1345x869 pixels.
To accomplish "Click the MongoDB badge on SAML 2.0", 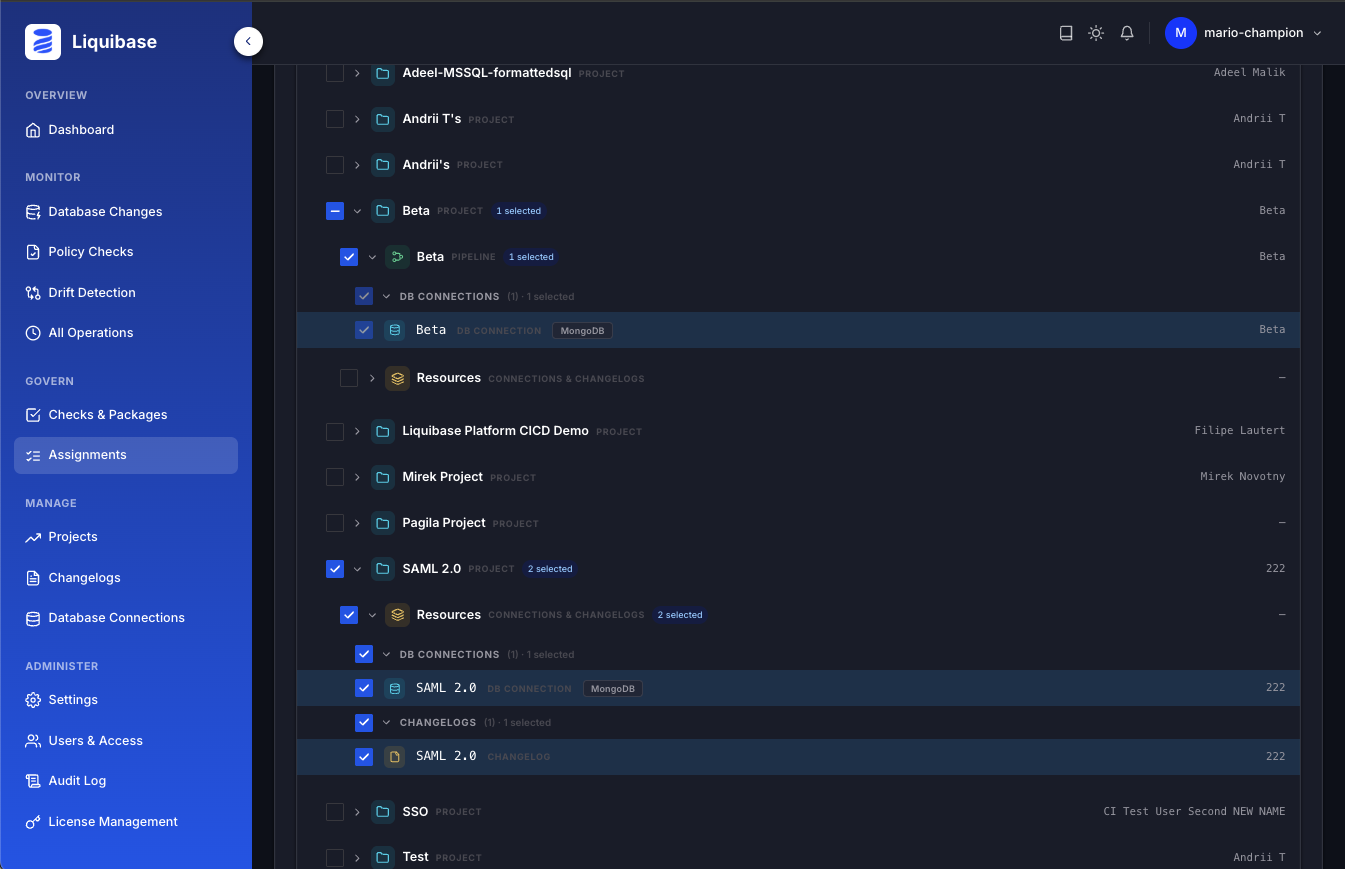I will tap(612, 688).
